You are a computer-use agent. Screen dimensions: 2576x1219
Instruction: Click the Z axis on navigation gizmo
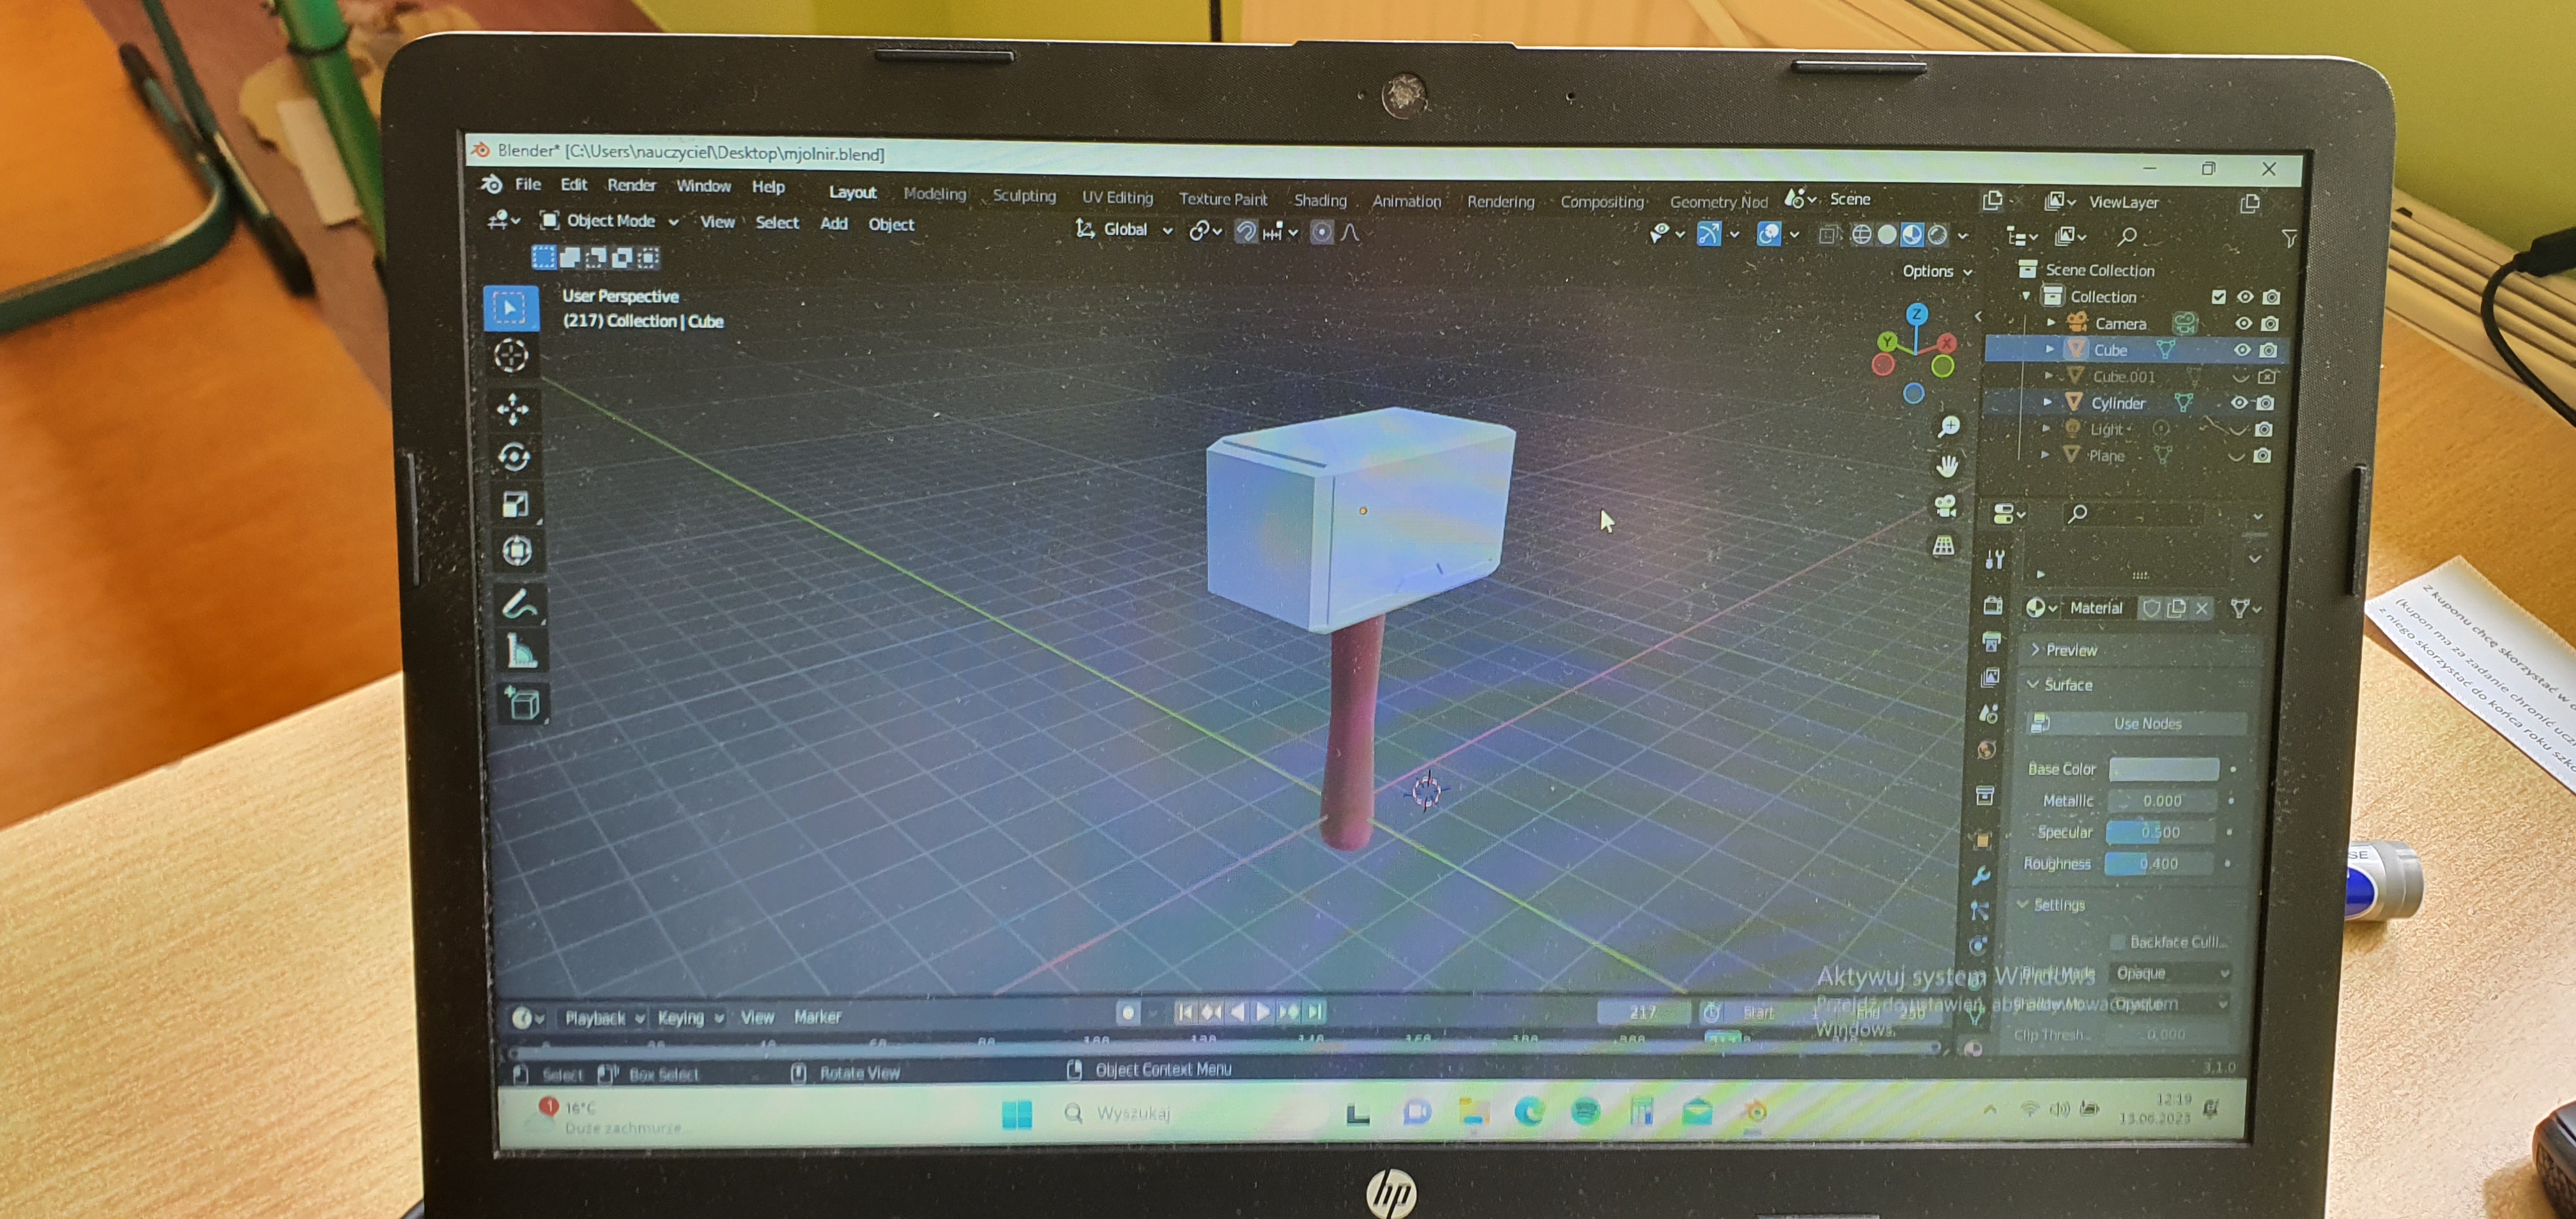pos(1917,314)
